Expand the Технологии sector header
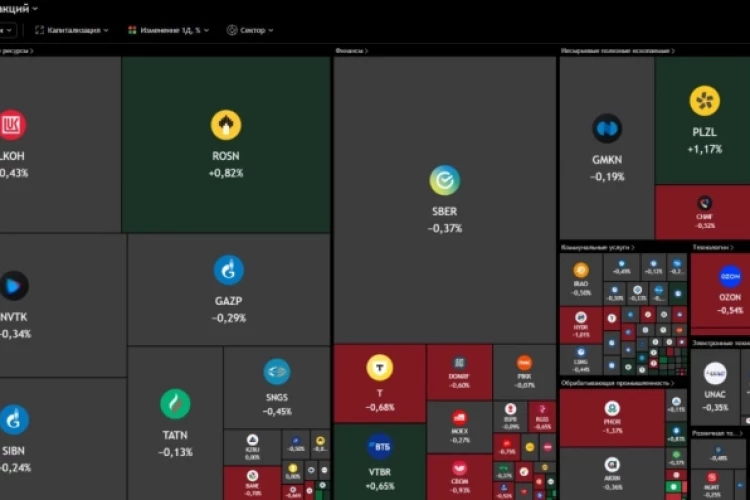Screen dimensions: 750x500 pos(713,247)
